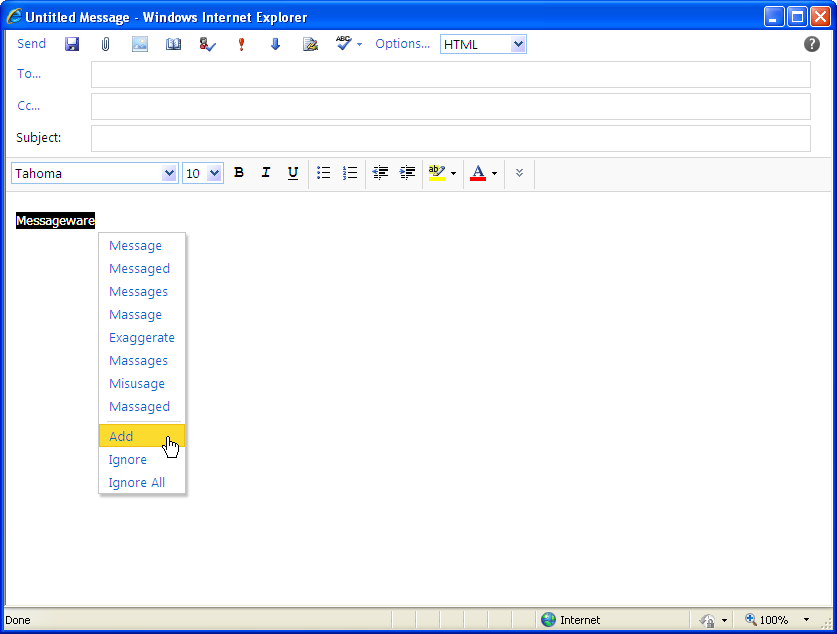The width and height of the screenshot is (837, 634).
Task: Choose suggestion Misusage
Action: point(137,384)
